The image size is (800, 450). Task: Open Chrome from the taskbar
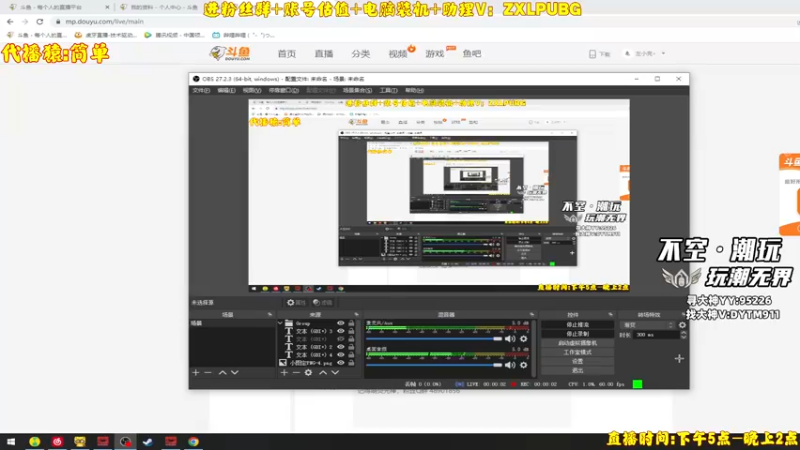tap(193, 441)
